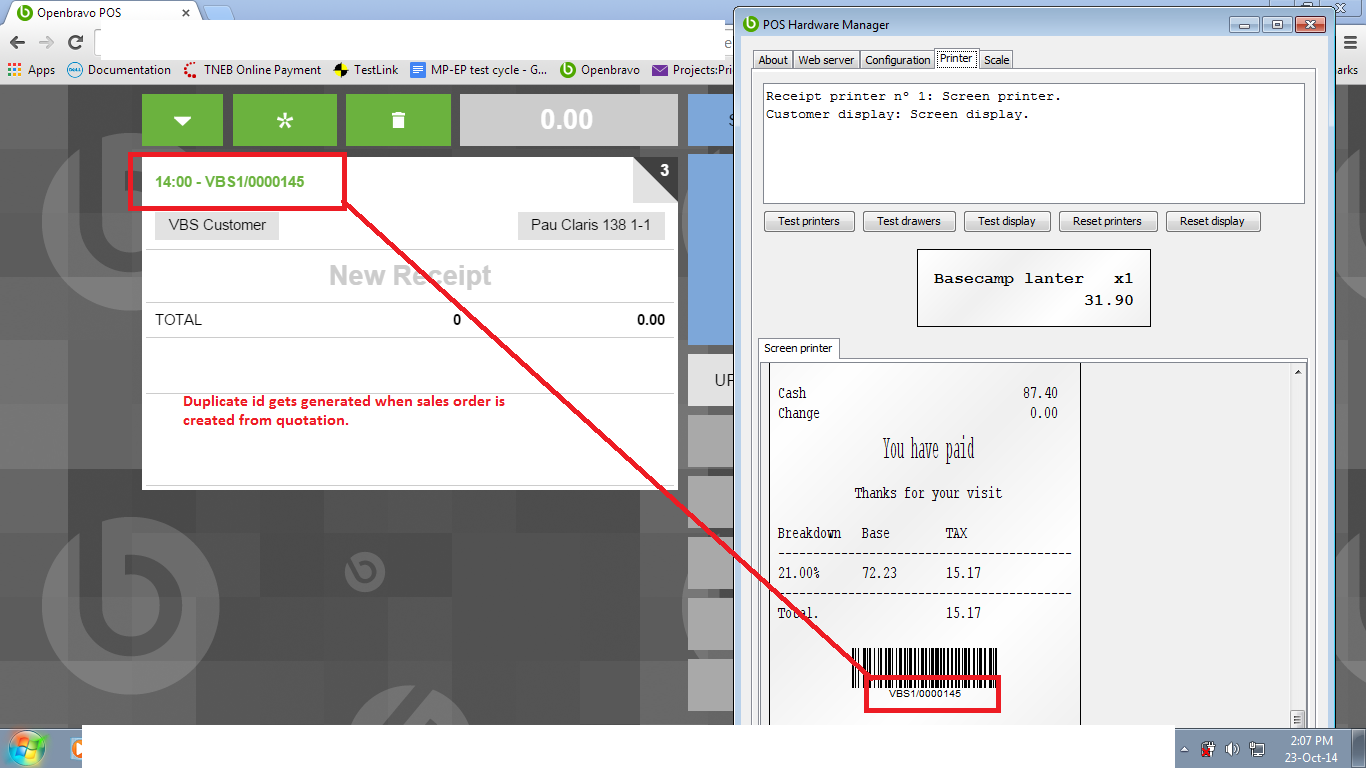
Task: Close the POS Hardware Manager window
Action: pyautogui.click(x=1310, y=24)
